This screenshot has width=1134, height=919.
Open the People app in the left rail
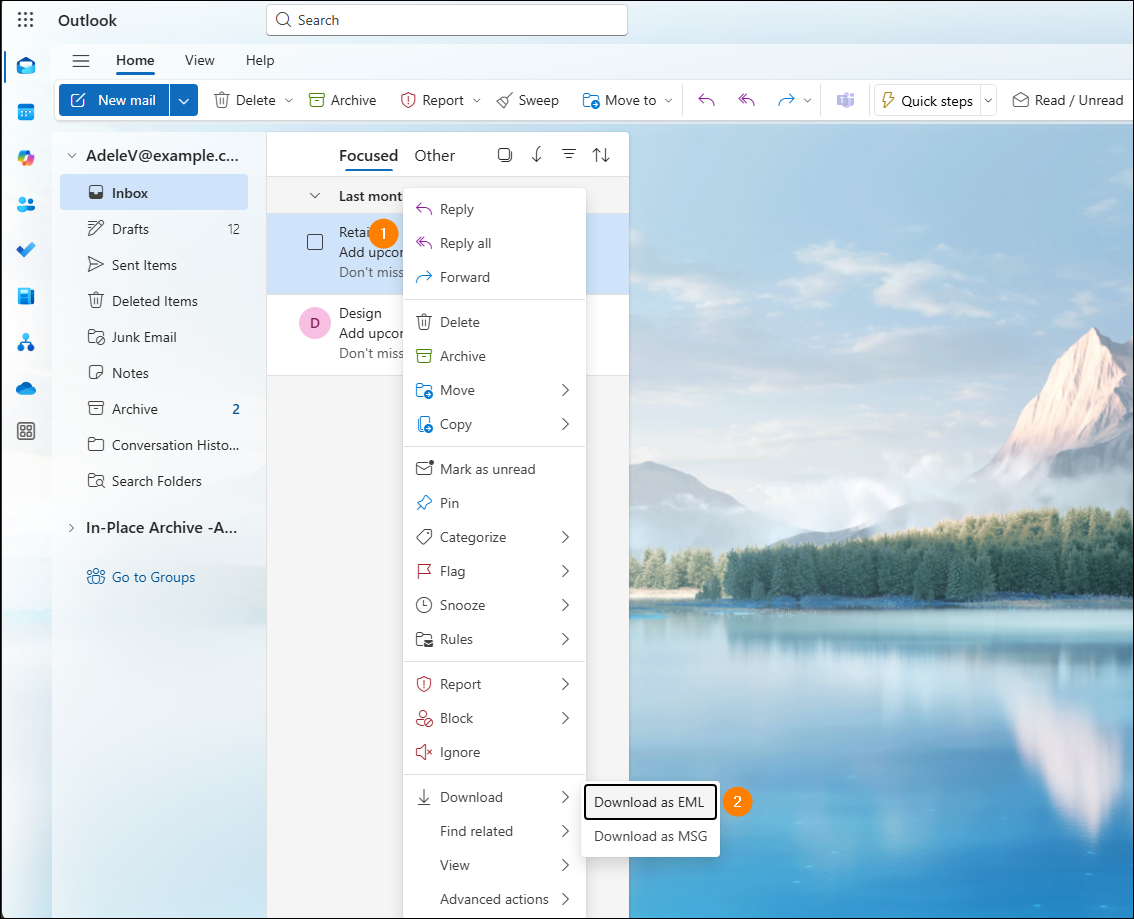[26, 204]
